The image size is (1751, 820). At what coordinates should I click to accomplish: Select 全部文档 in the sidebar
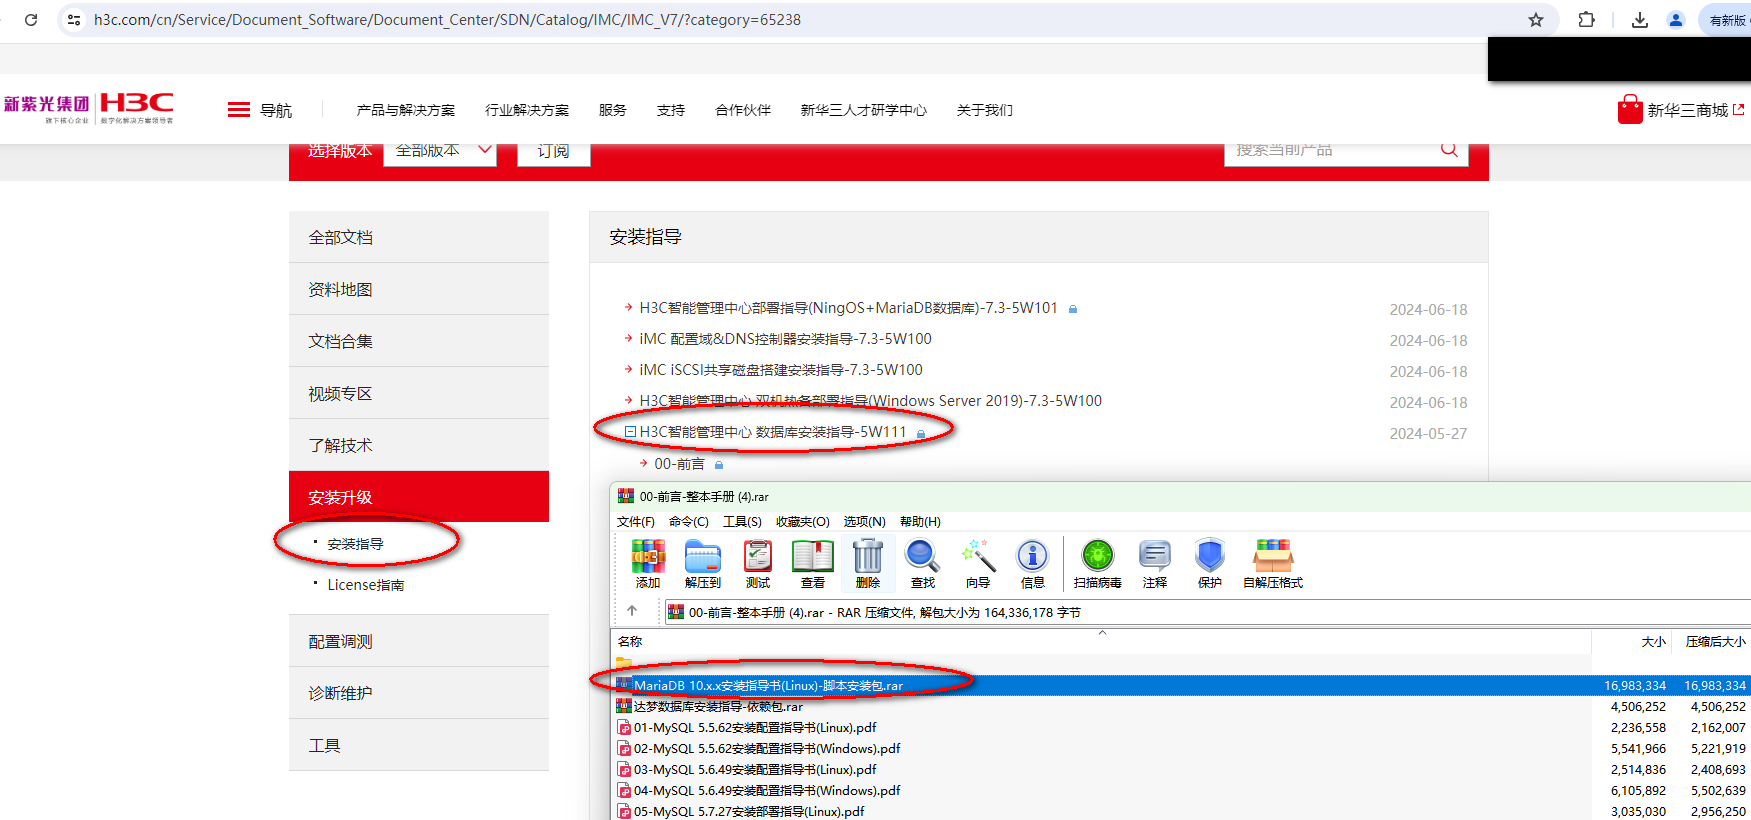(419, 237)
